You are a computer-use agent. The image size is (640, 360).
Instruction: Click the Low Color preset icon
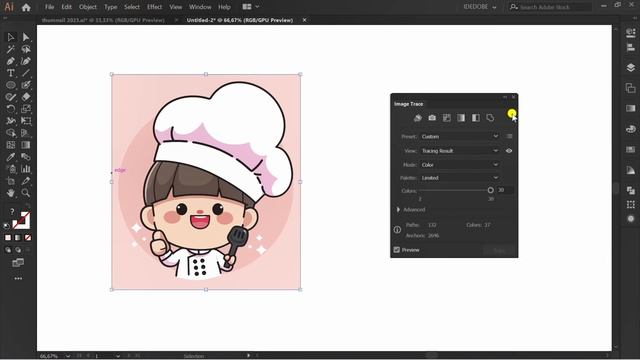pyautogui.click(x=447, y=118)
